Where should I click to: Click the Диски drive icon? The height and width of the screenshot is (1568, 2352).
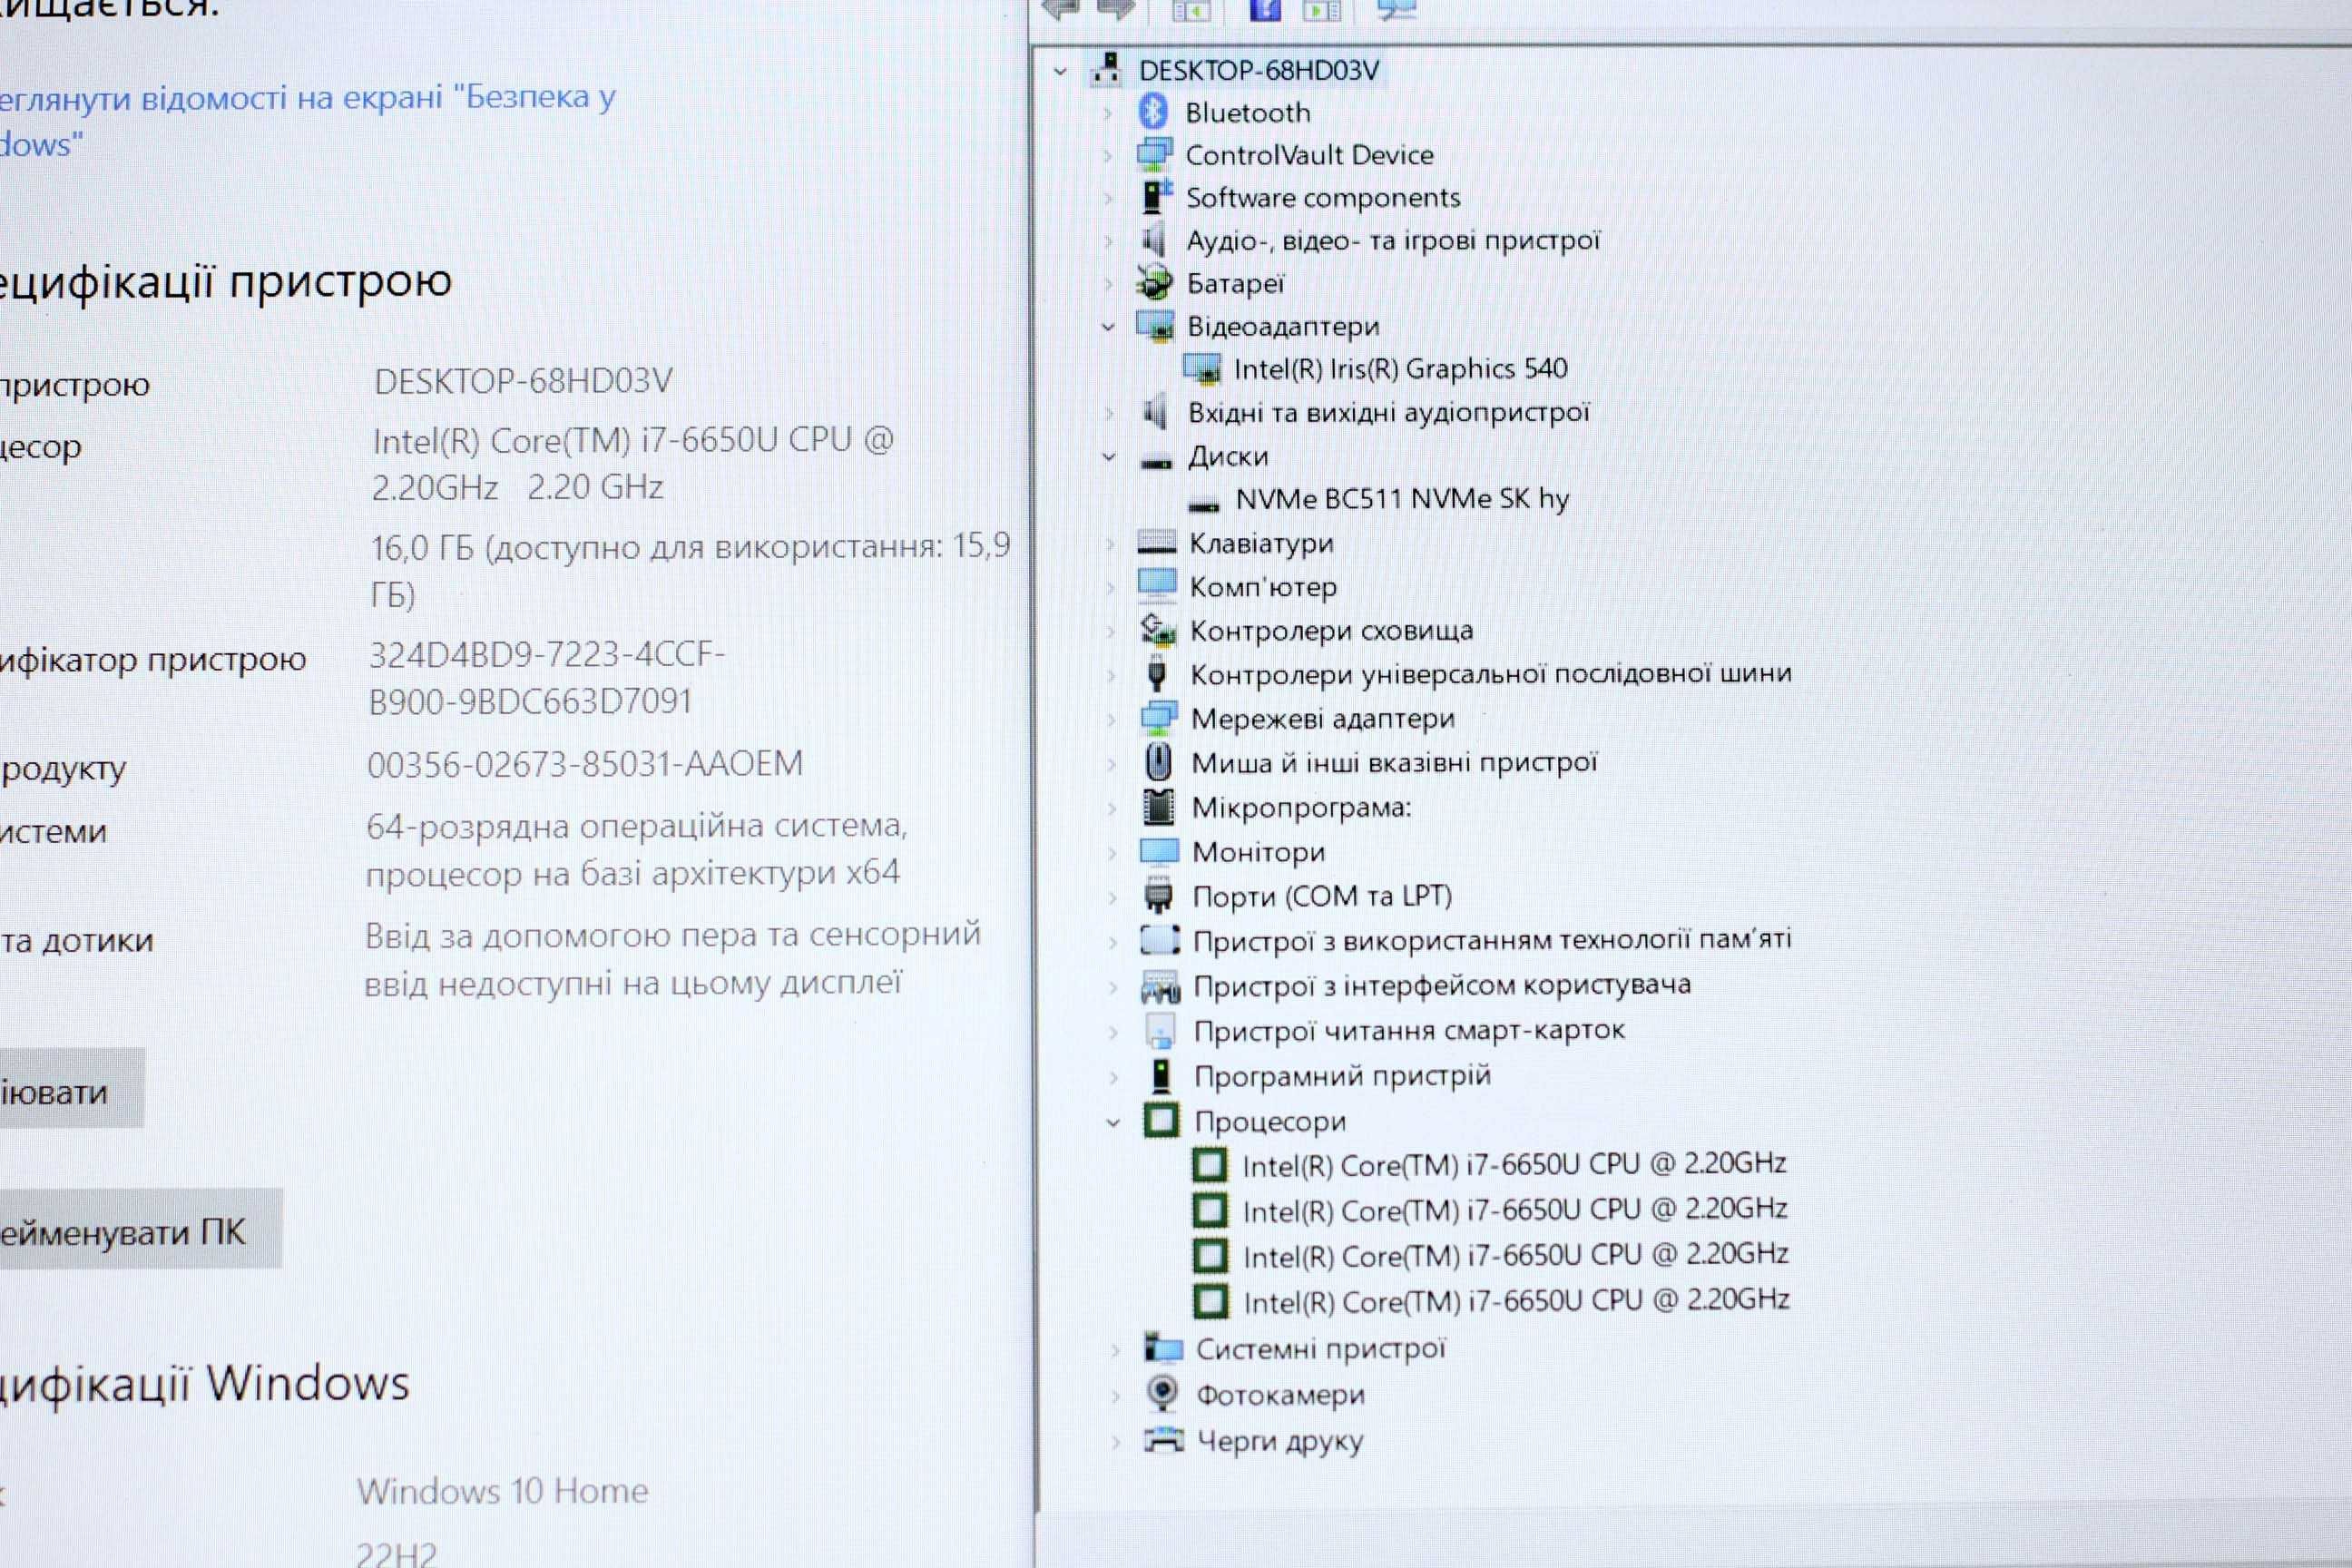pyautogui.click(x=1156, y=461)
